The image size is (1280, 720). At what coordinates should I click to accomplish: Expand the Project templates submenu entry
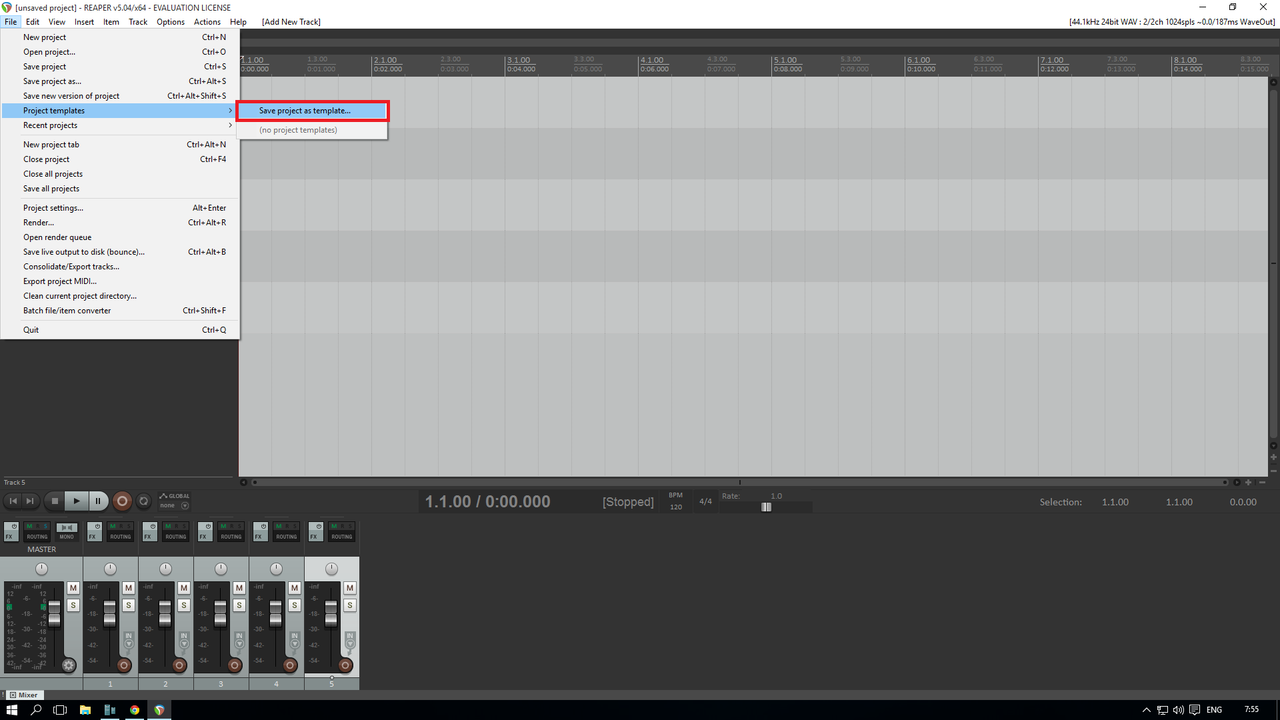[x=120, y=110]
